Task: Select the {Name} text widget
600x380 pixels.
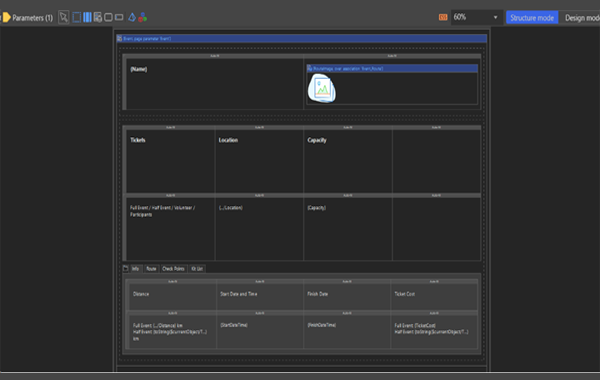Action: coord(139,69)
